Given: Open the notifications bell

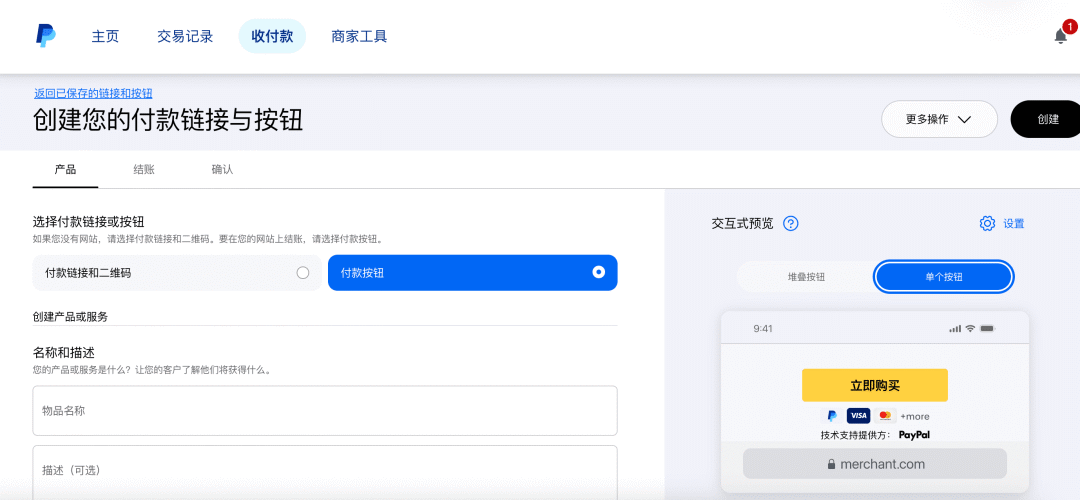Looking at the screenshot, I should [1061, 36].
